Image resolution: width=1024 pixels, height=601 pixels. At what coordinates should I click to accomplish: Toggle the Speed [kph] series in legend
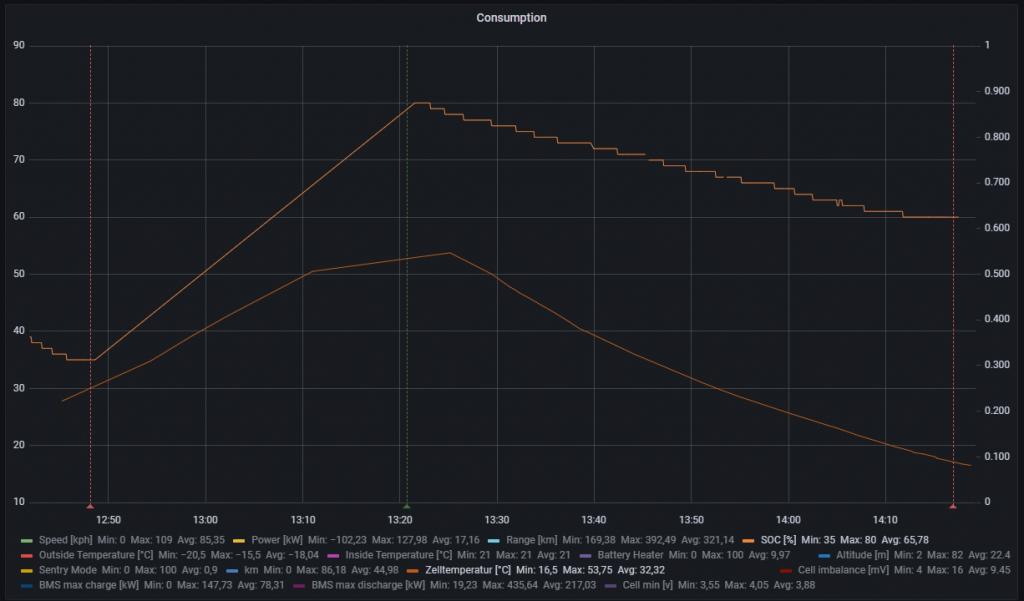pos(65,540)
